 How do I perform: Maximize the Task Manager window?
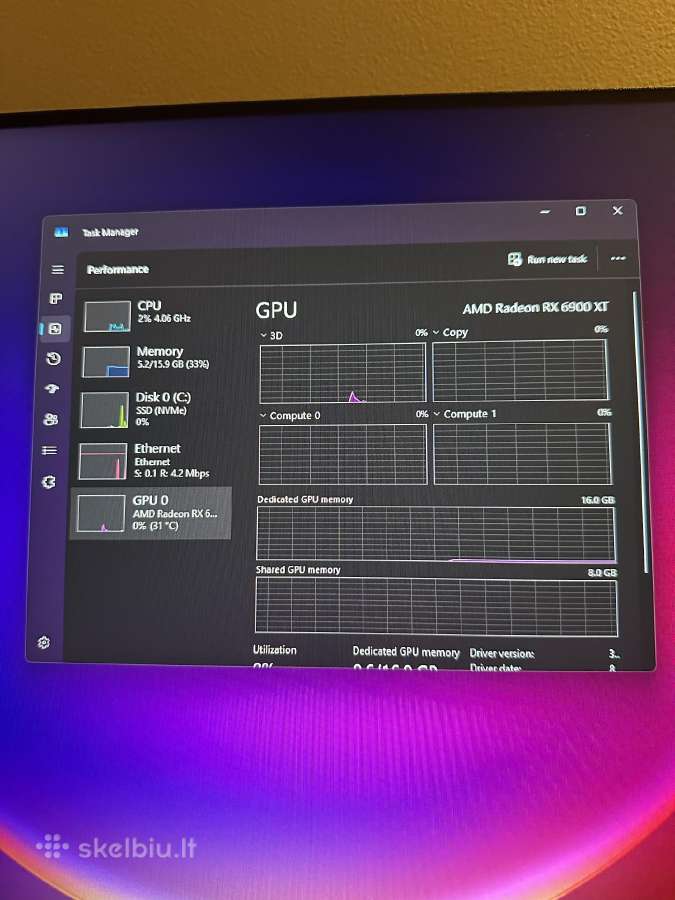click(581, 211)
